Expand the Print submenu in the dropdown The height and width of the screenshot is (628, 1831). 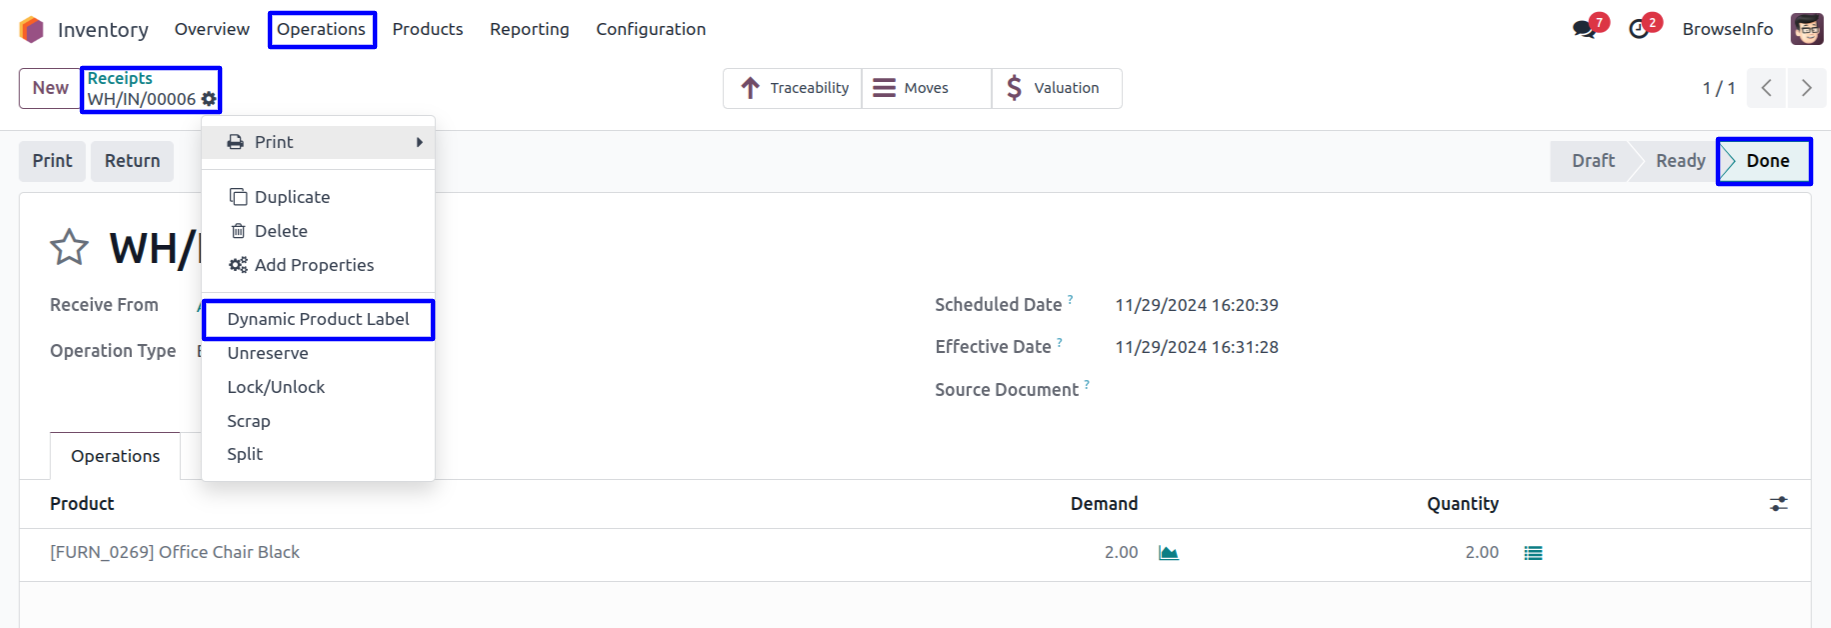[318, 142]
